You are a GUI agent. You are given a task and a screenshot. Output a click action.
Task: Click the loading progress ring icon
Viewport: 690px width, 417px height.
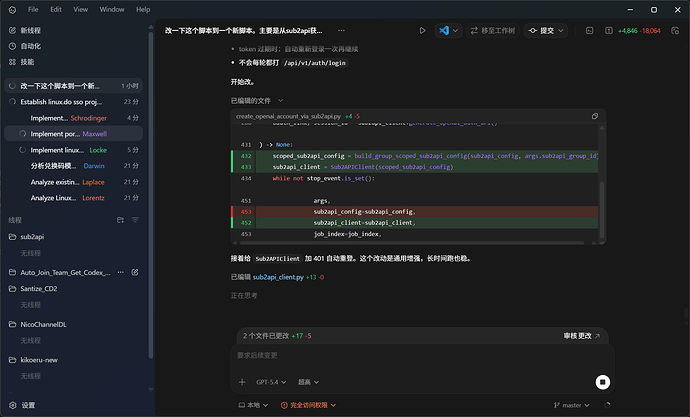tap(607, 405)
